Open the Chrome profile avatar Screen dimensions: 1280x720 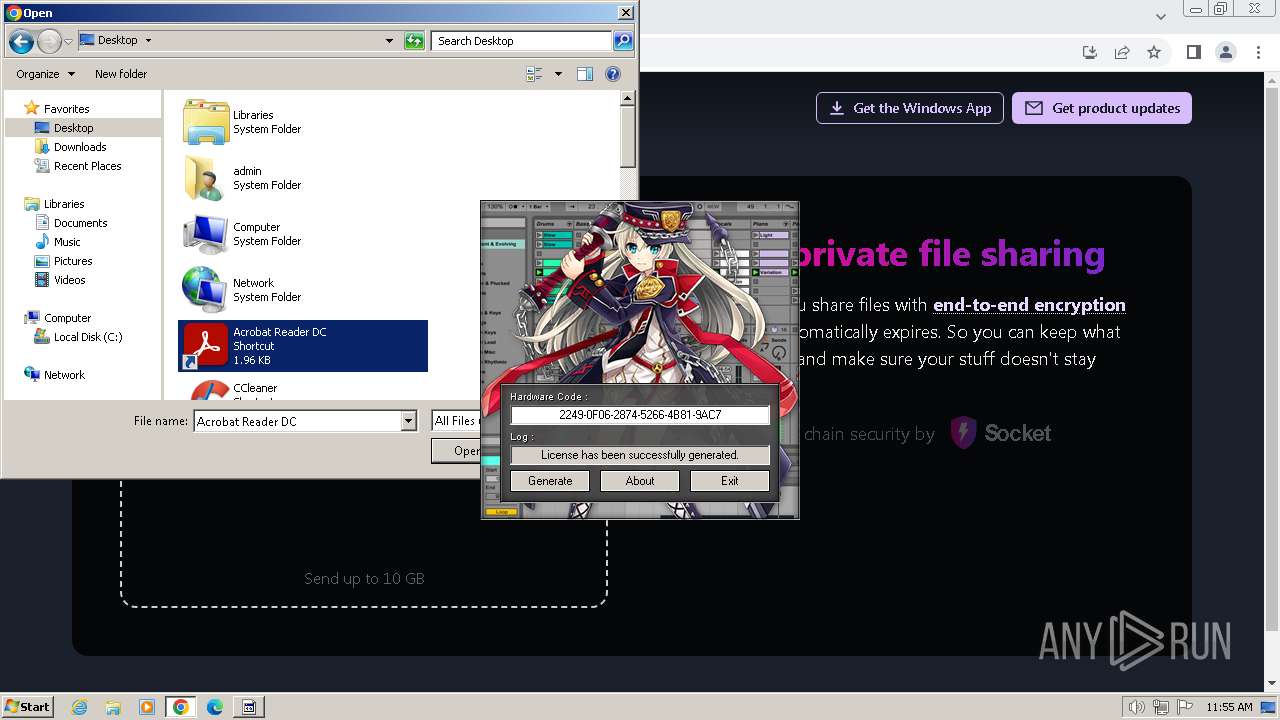coord(1225,52)
